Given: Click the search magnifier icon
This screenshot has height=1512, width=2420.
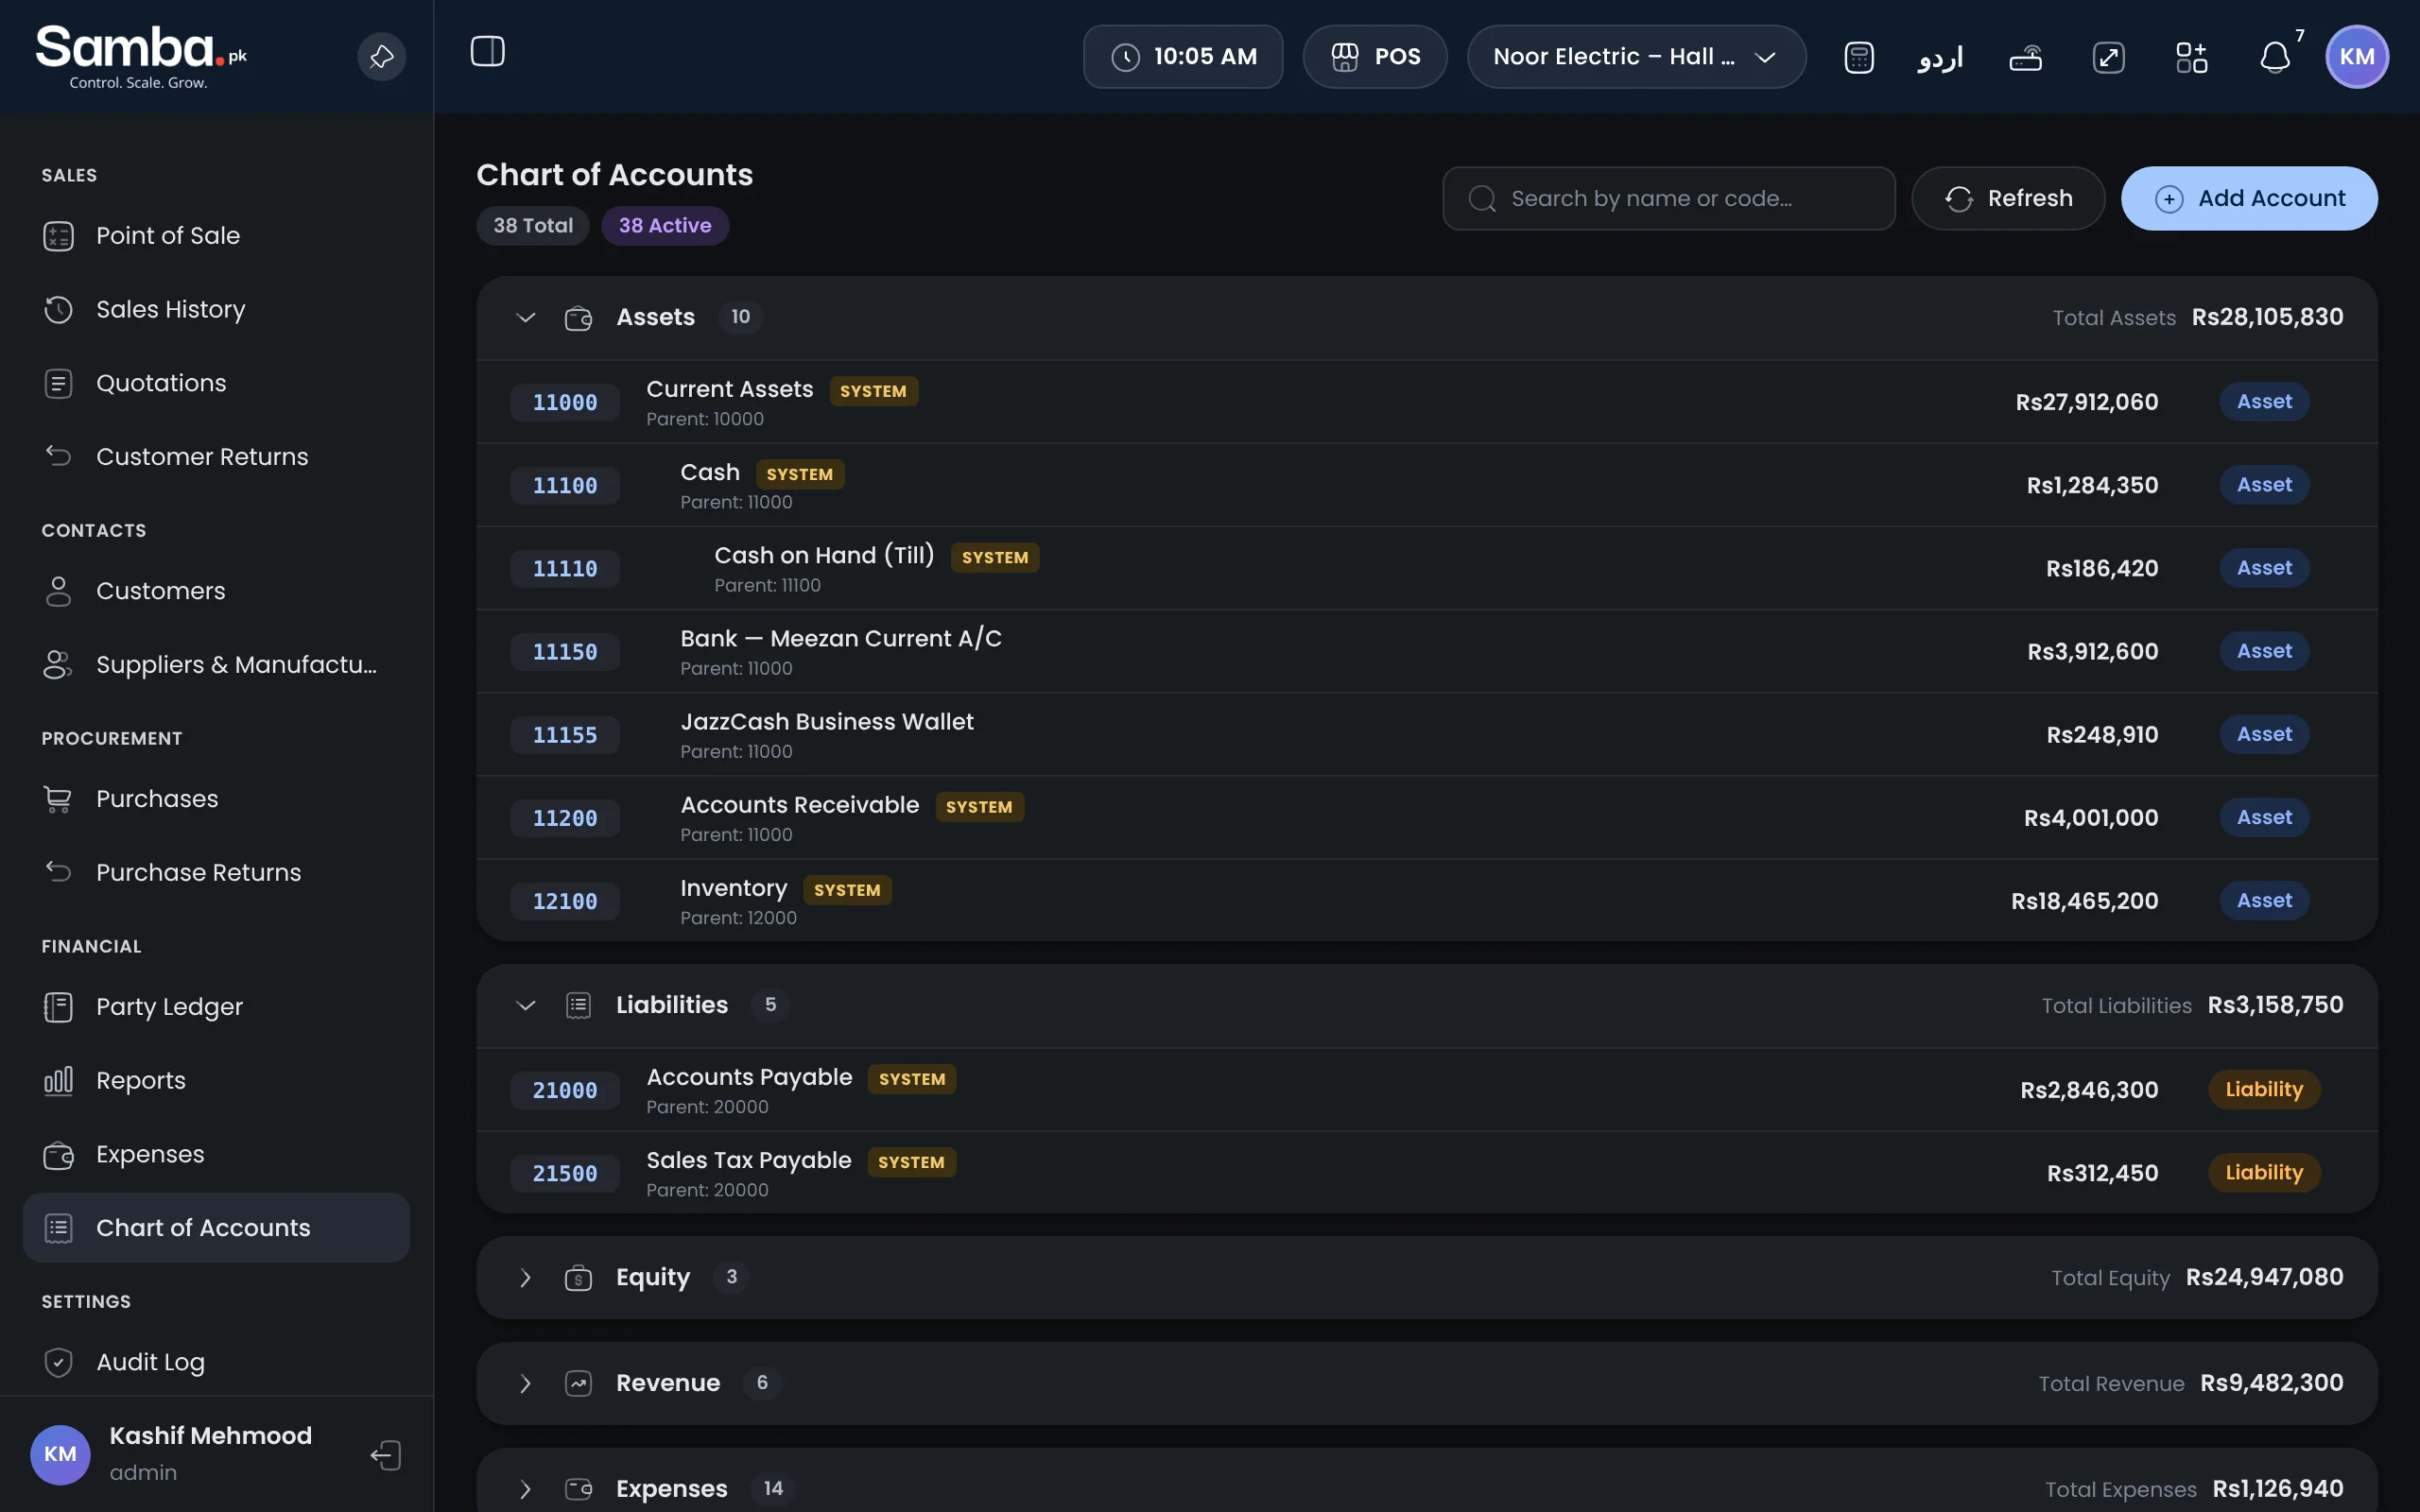Looking at the screenshot, I should 1482,199.
